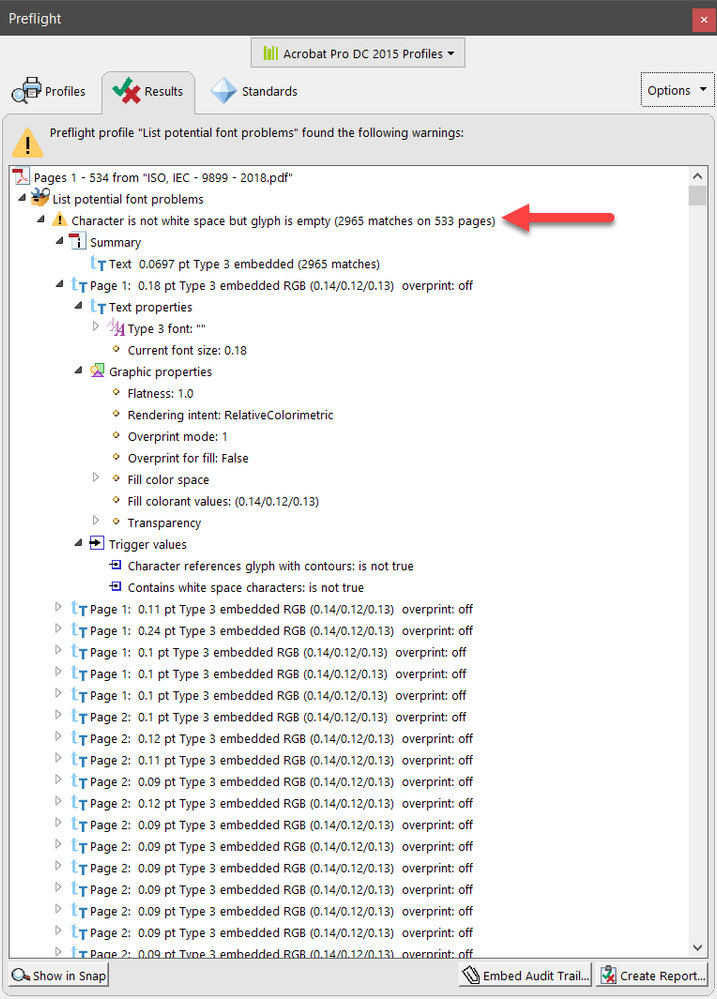Image resolution: width=717 pixels, height=999 pixels.
Task: Click the trigger icon beside Contains white space characters
Action: tap(115, 587)
